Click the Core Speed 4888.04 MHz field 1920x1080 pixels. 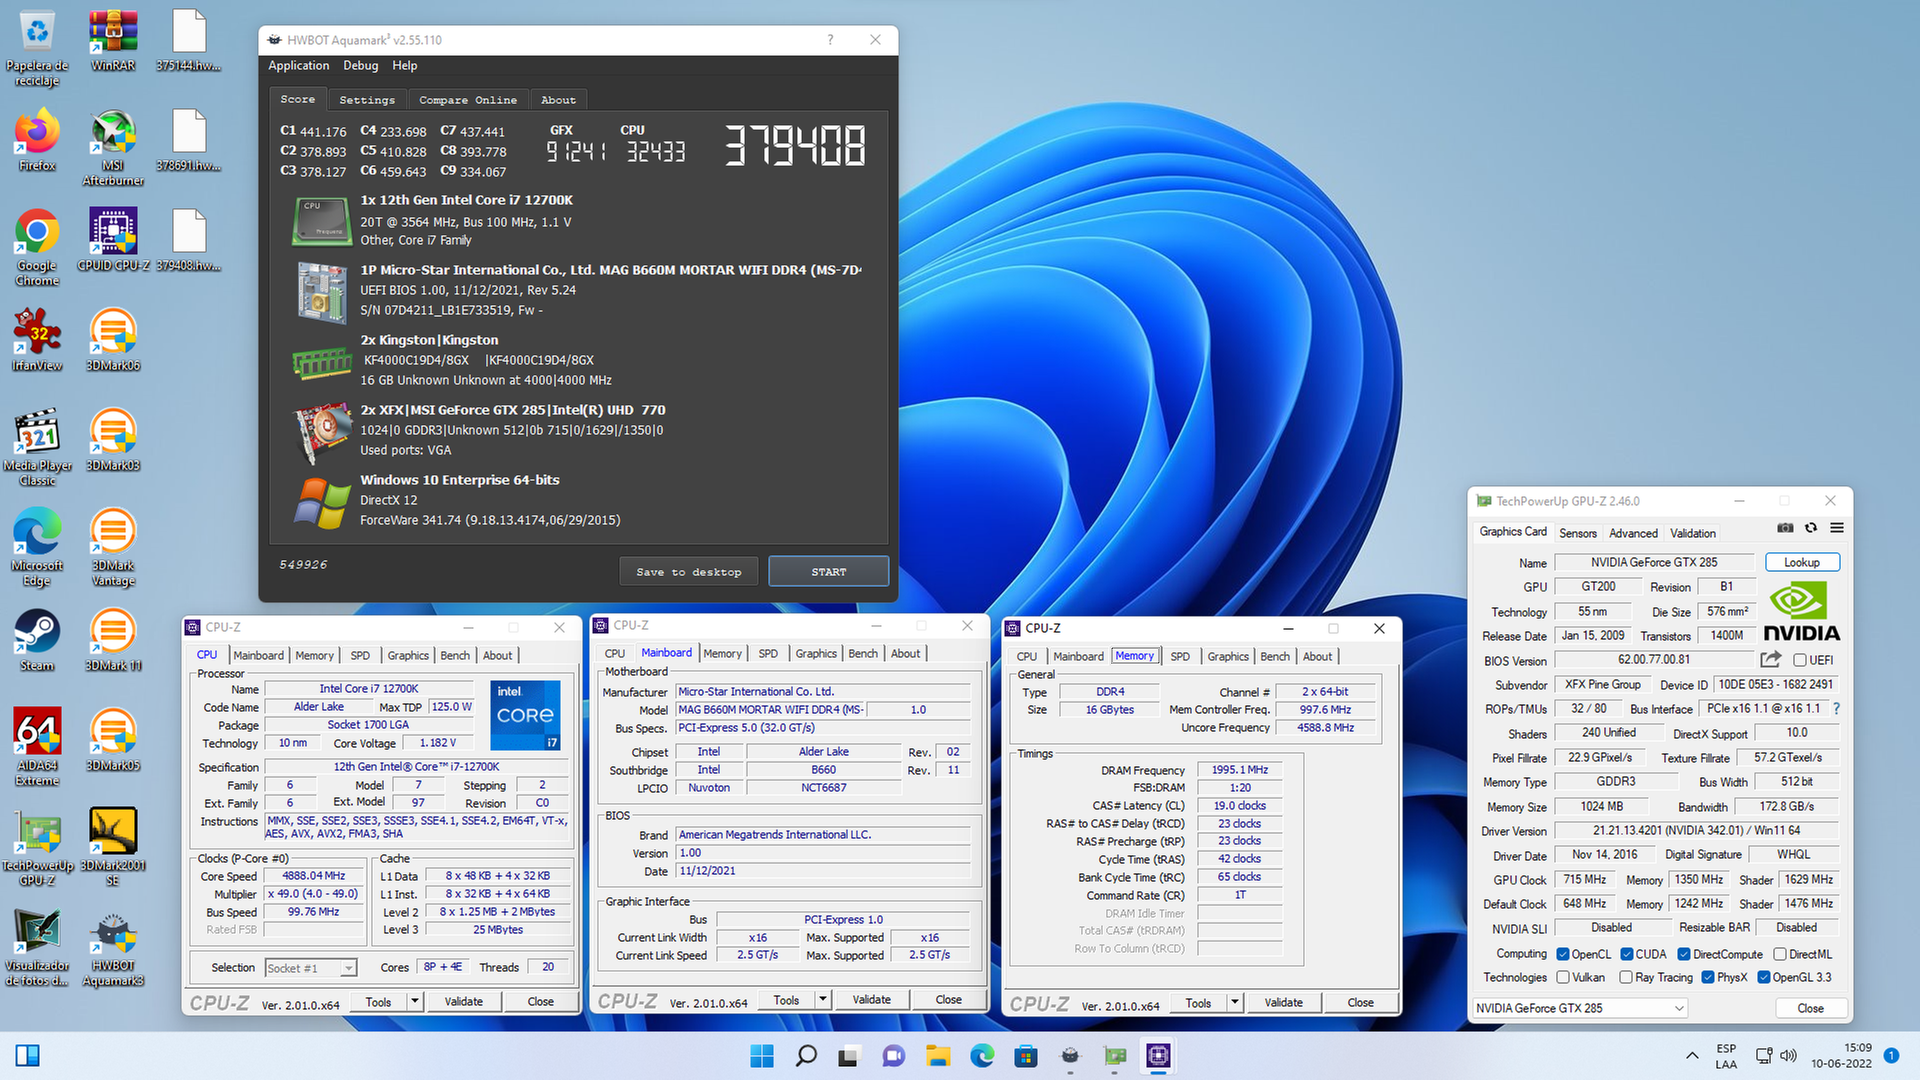coord(314,876)
